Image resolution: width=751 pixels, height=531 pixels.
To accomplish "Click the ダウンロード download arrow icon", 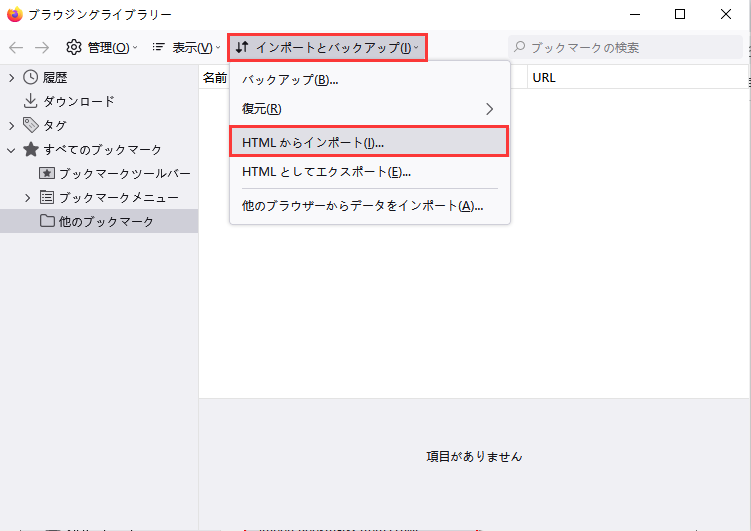I will 30,101.
